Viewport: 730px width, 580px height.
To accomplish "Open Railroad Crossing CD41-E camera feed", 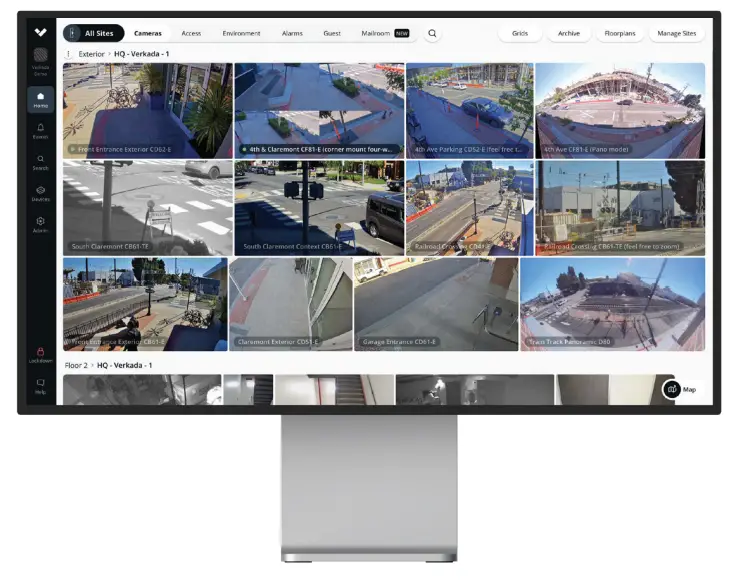I will coord(470,208).
